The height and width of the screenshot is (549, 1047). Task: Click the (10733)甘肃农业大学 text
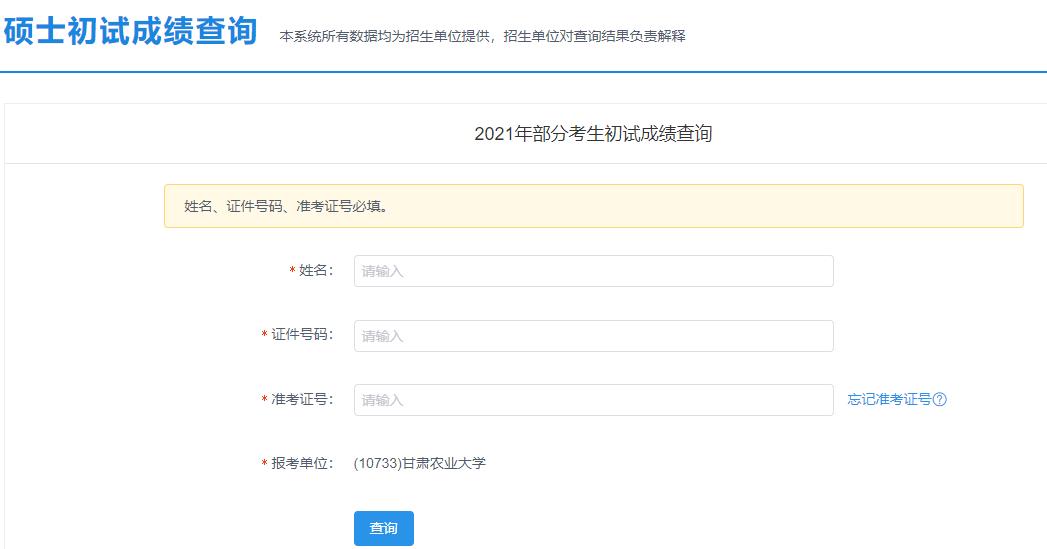(x=420, y=463)
